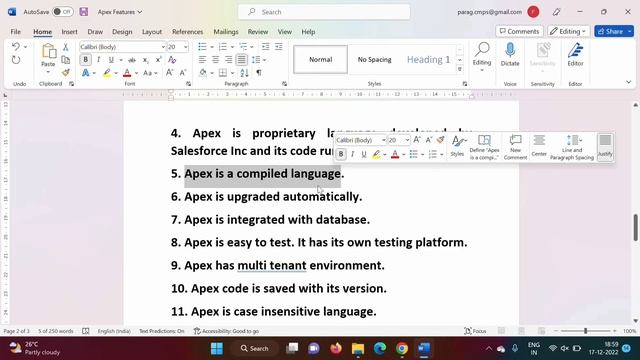Toggle Superscript formatting
This screenshot has width=640, height=360.
(x=158, y=60)
